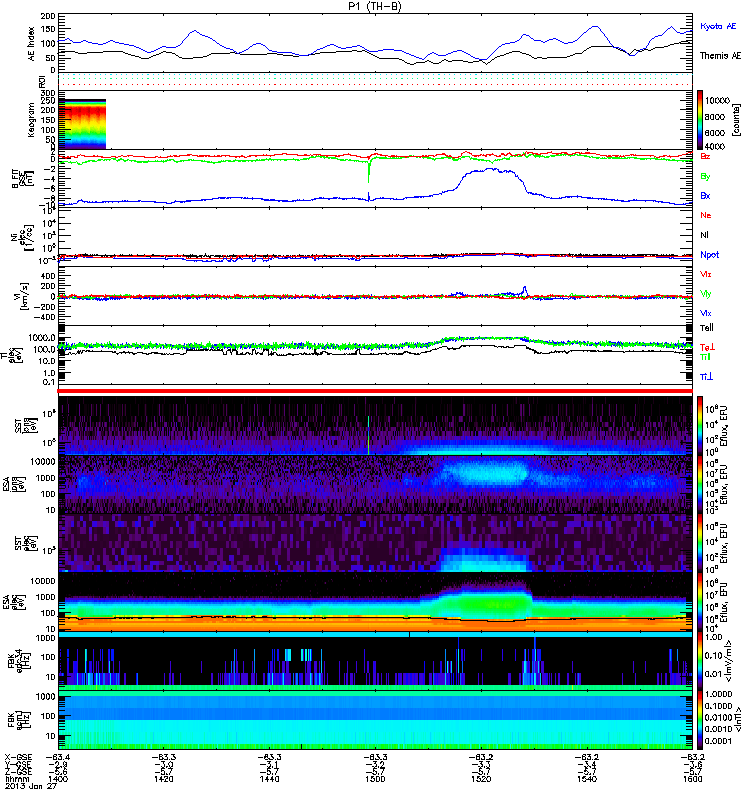Click the 1400 time axis label
Viewport: 750px width, 800px height.
point(58,779)
